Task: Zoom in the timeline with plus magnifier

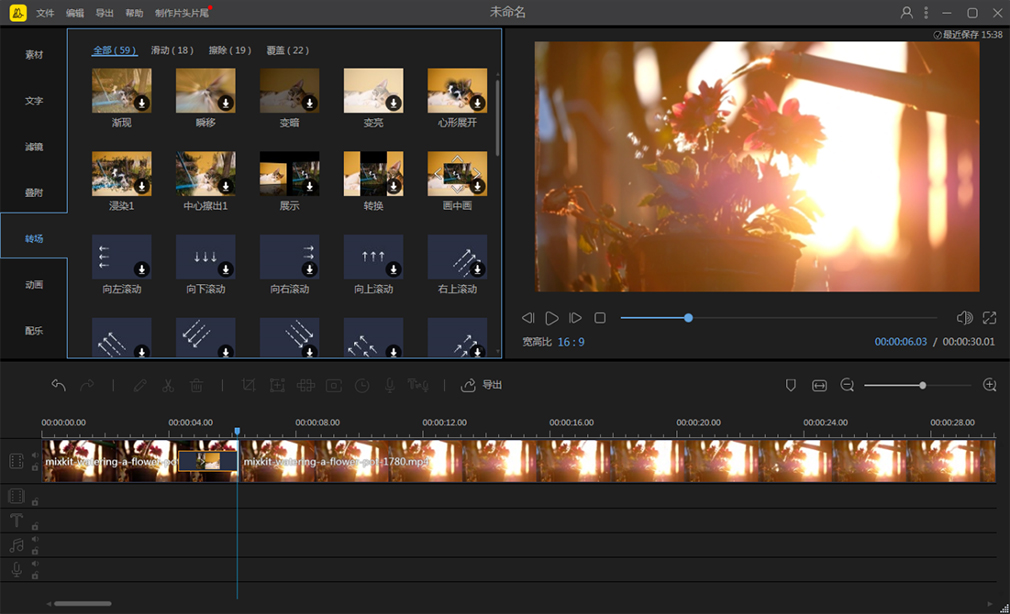Action: click(x=990, y=385)
